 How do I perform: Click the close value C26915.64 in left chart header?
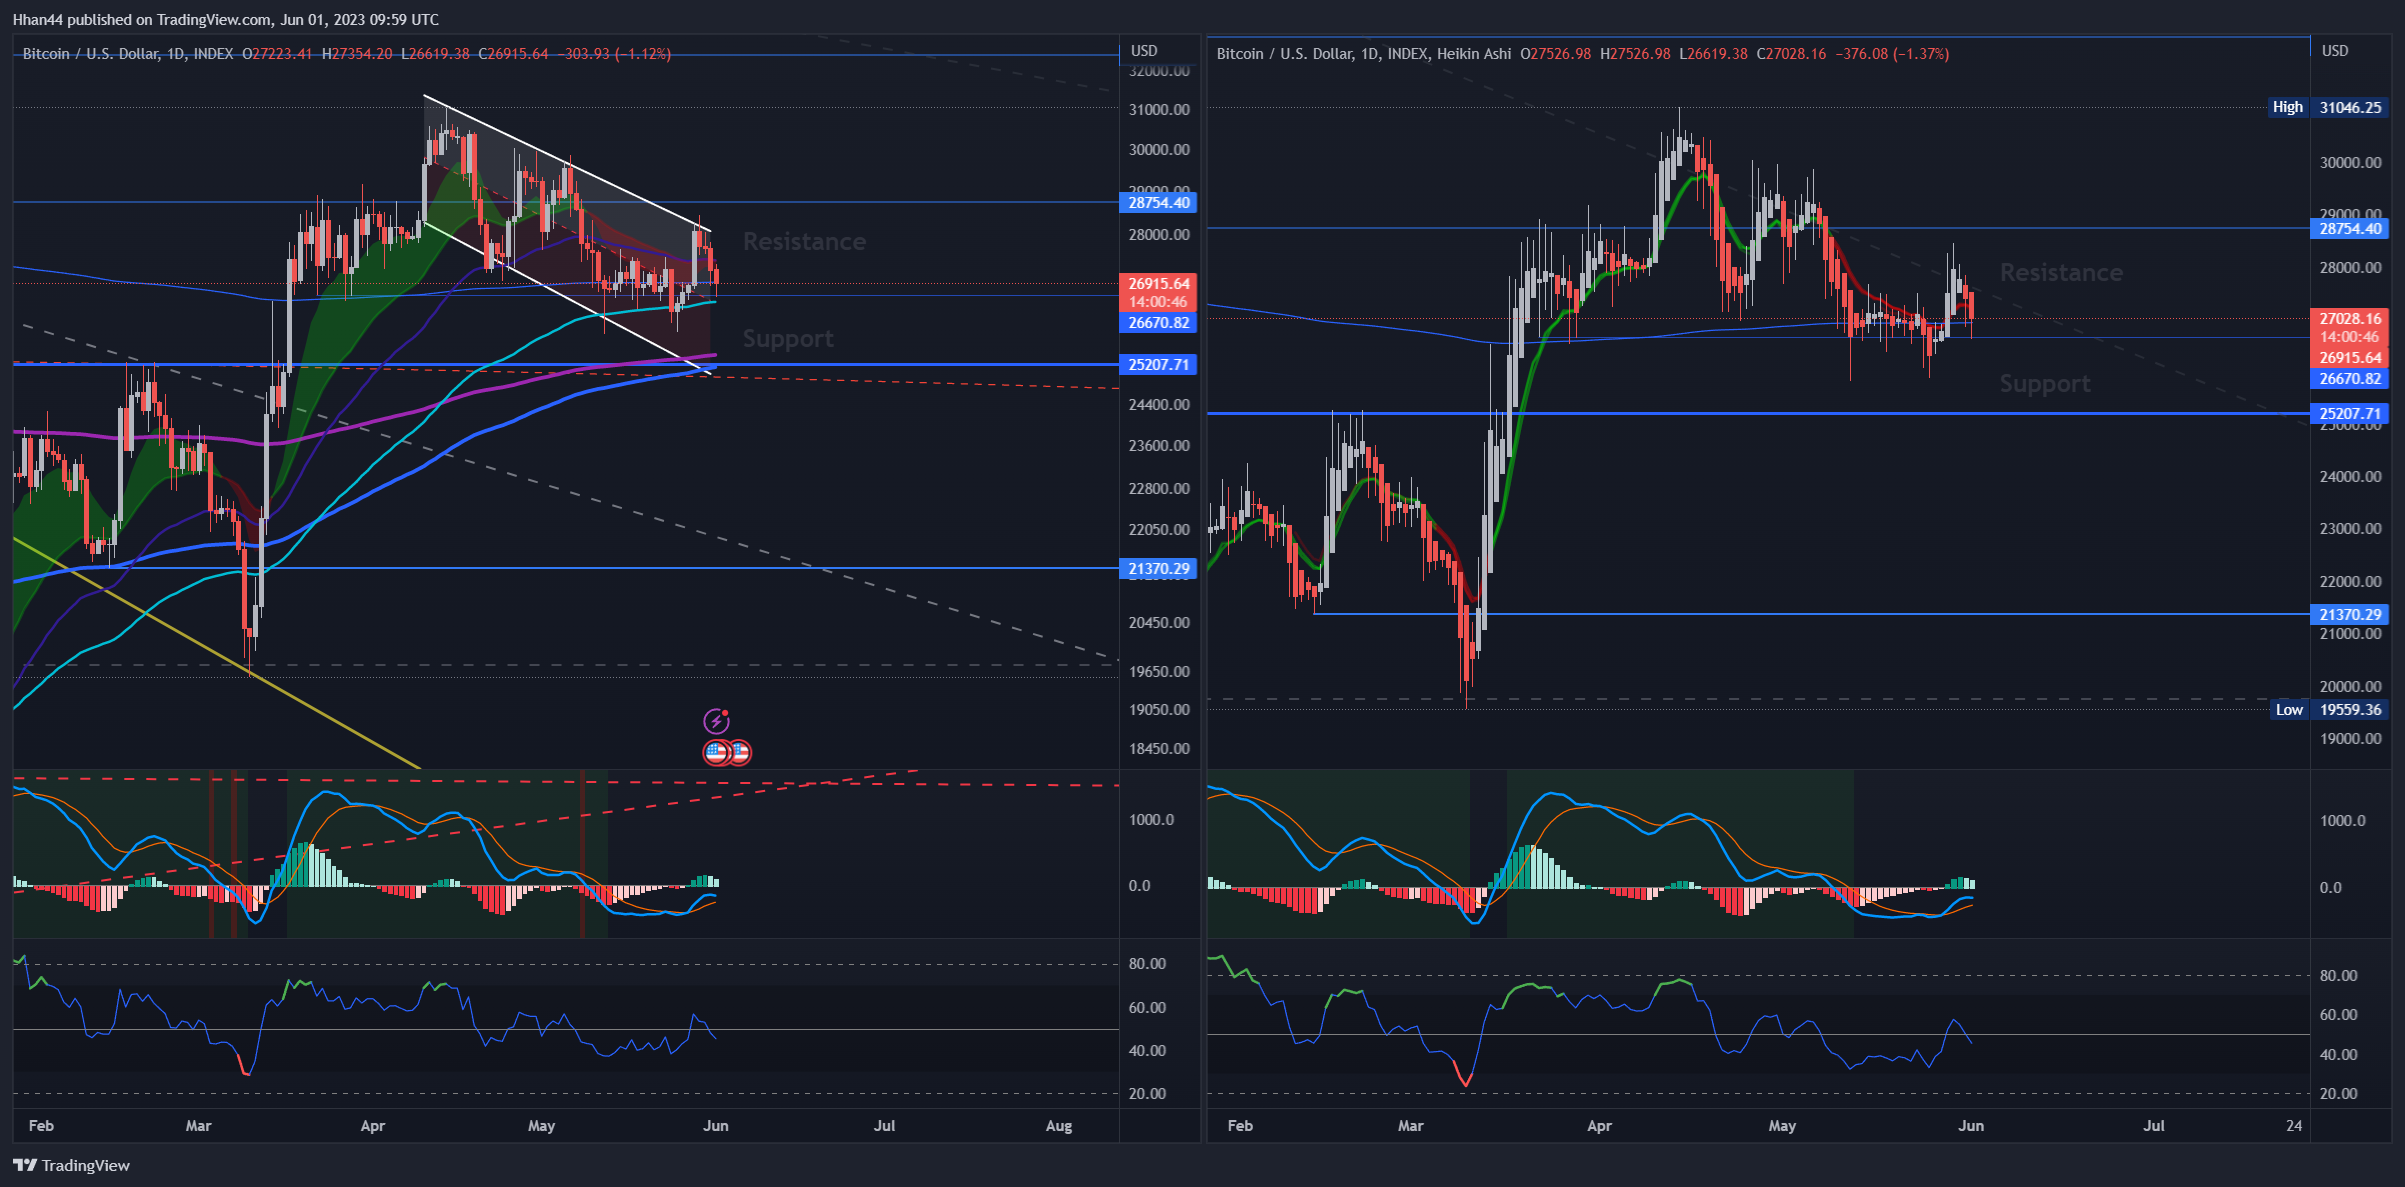pos(513,54)
